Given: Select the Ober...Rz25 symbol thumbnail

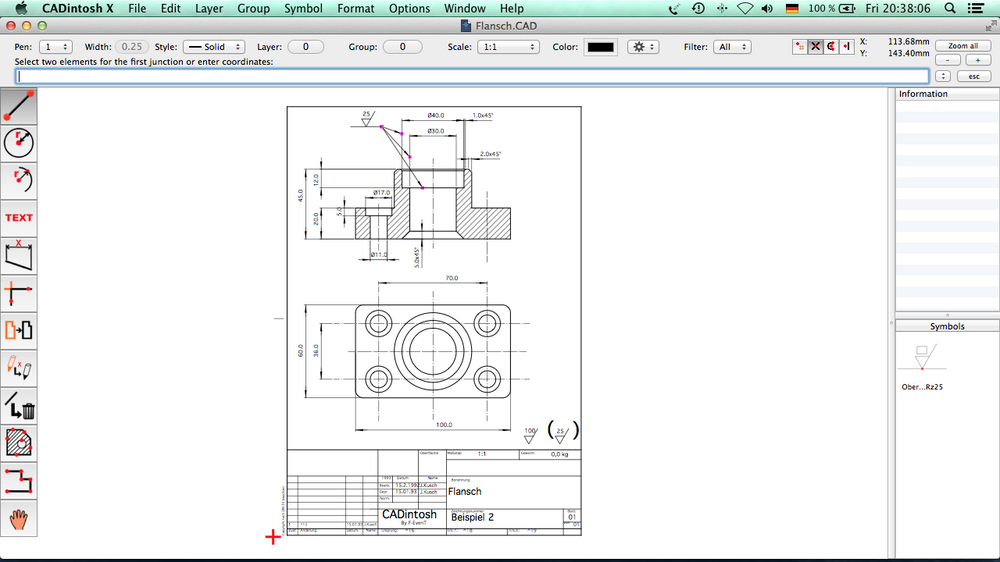Looking at the screenshot, I should pos(922,359).
